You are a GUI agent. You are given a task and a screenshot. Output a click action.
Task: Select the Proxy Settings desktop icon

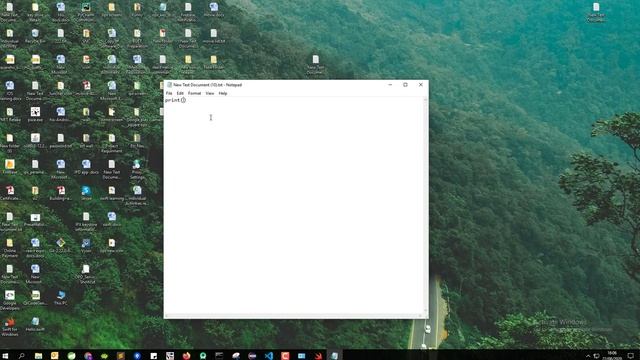point(137,169)
